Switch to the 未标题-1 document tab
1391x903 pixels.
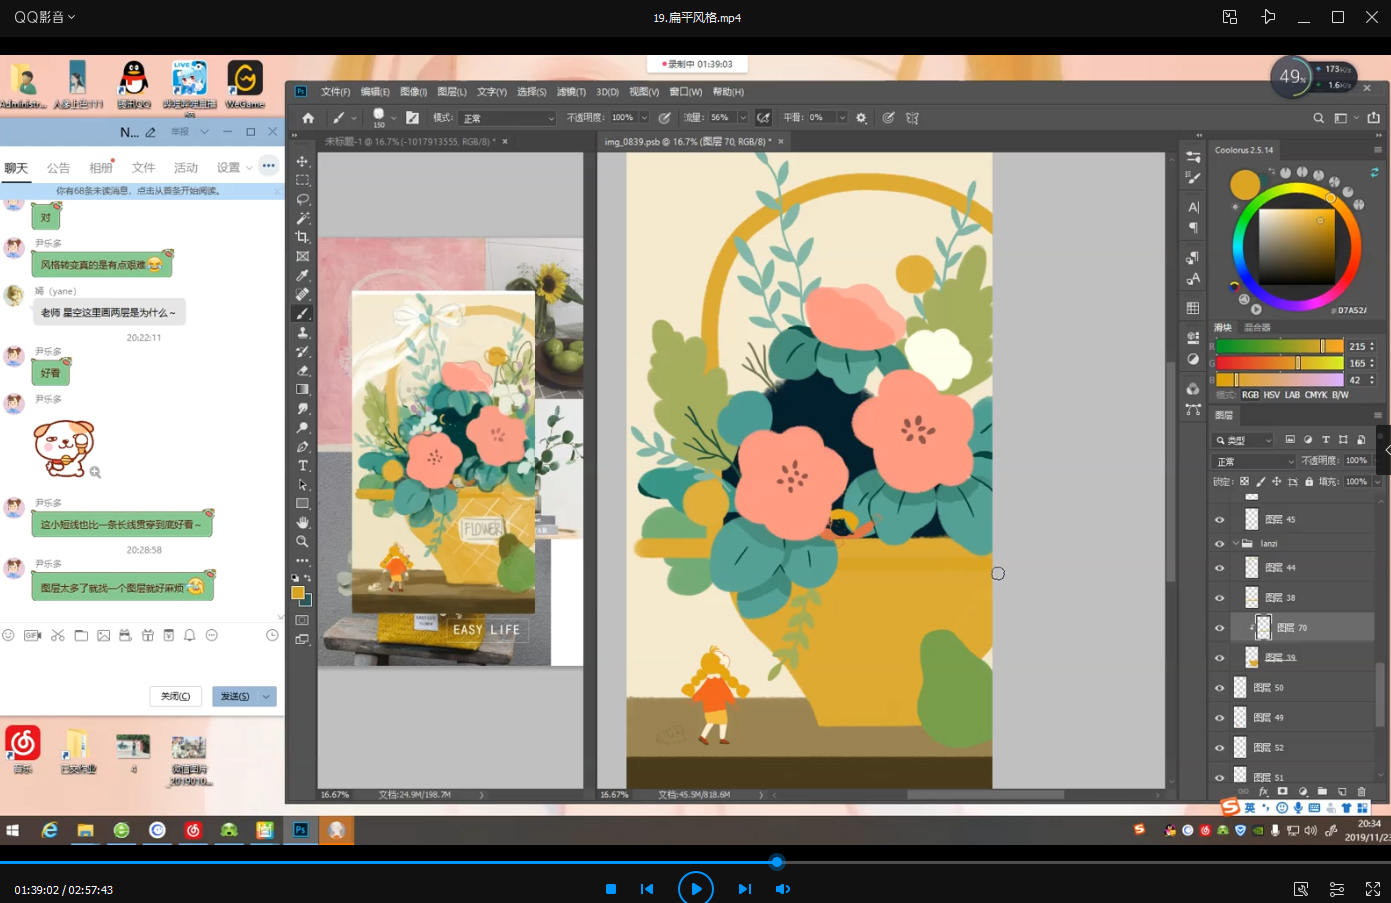coord(410,142)
